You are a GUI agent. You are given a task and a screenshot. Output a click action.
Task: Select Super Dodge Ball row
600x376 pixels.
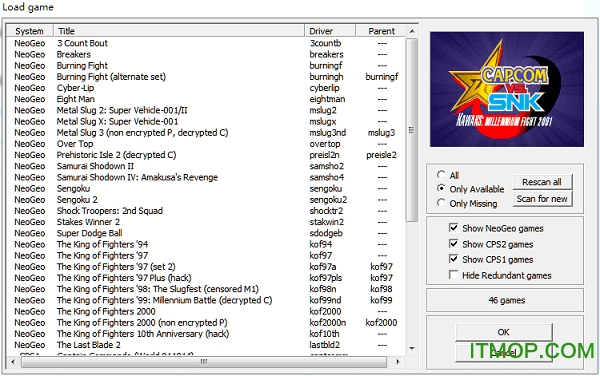pyautogui.click(x=206, y=233)
